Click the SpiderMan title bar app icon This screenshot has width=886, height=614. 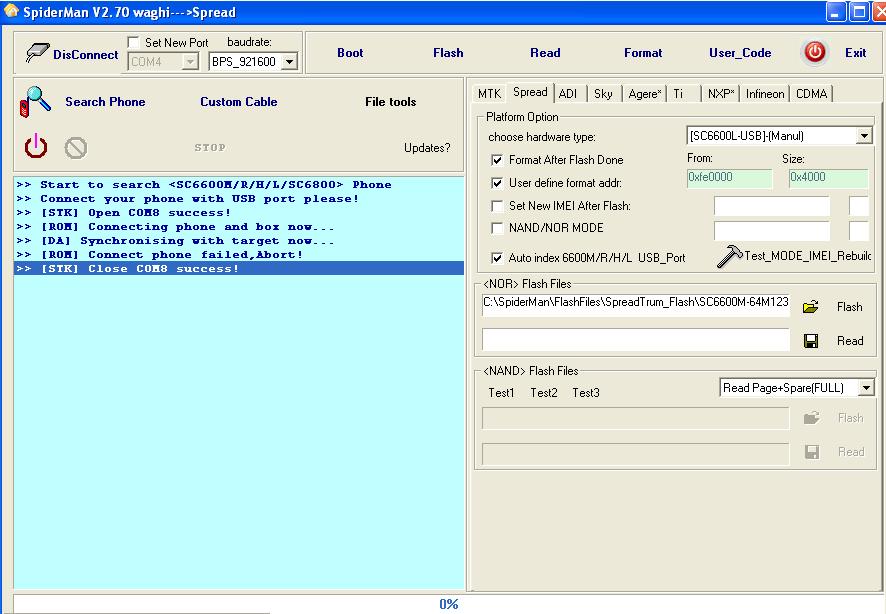click(11, 11)
